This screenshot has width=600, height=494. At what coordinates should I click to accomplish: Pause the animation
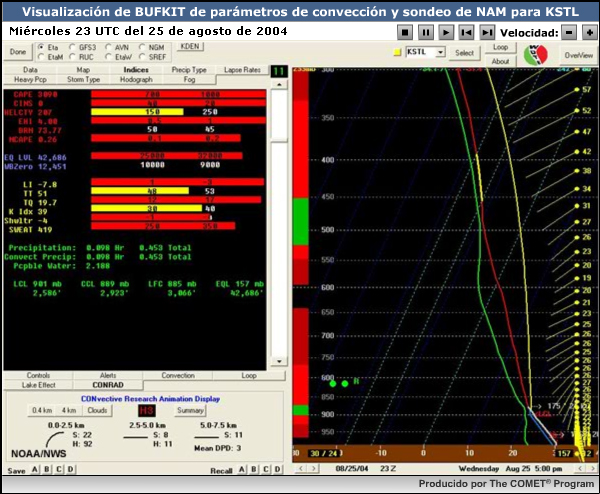coord(426,33)
